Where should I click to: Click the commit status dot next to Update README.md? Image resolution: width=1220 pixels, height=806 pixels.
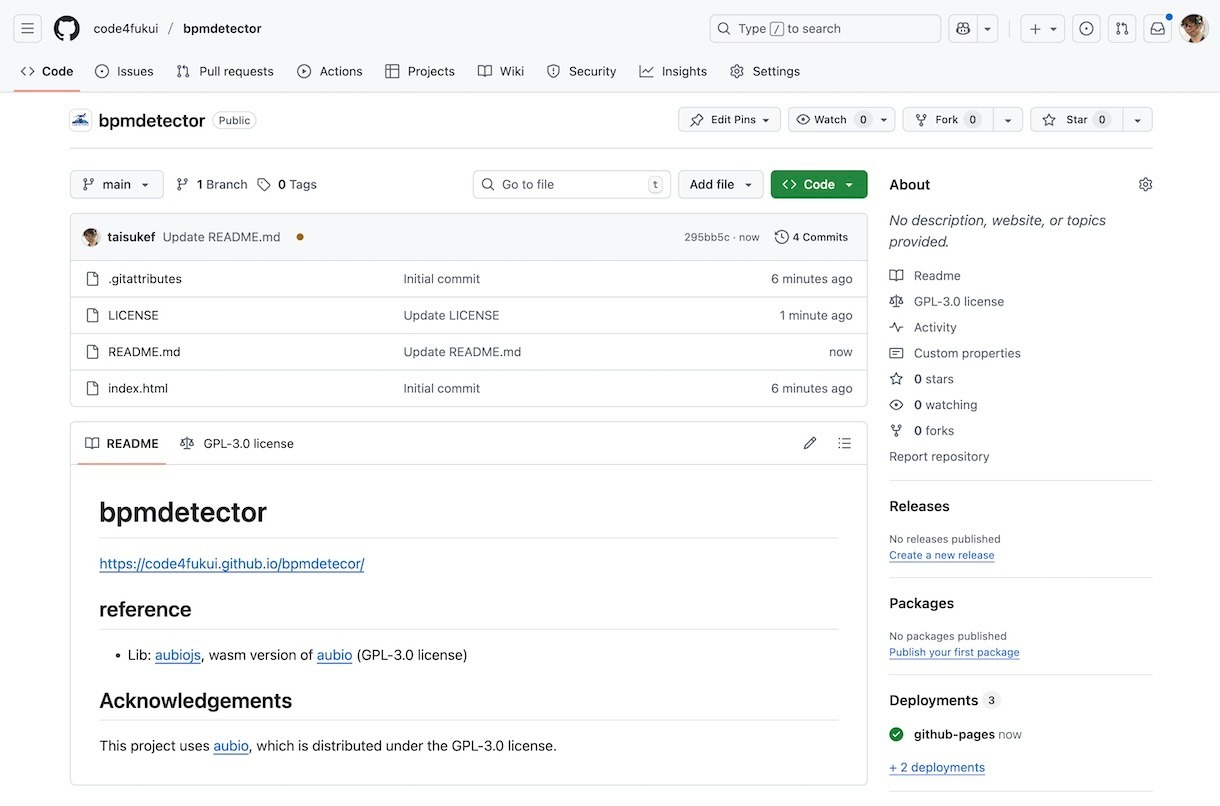tap(299, 237)
